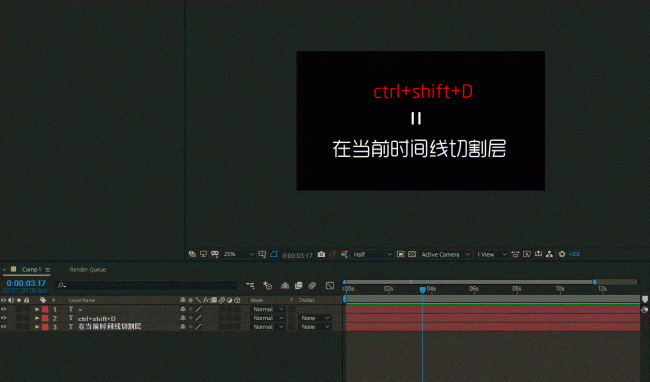
Task: Open Normal blend mode dropdown for layer 3
Action: pos(268,327)
